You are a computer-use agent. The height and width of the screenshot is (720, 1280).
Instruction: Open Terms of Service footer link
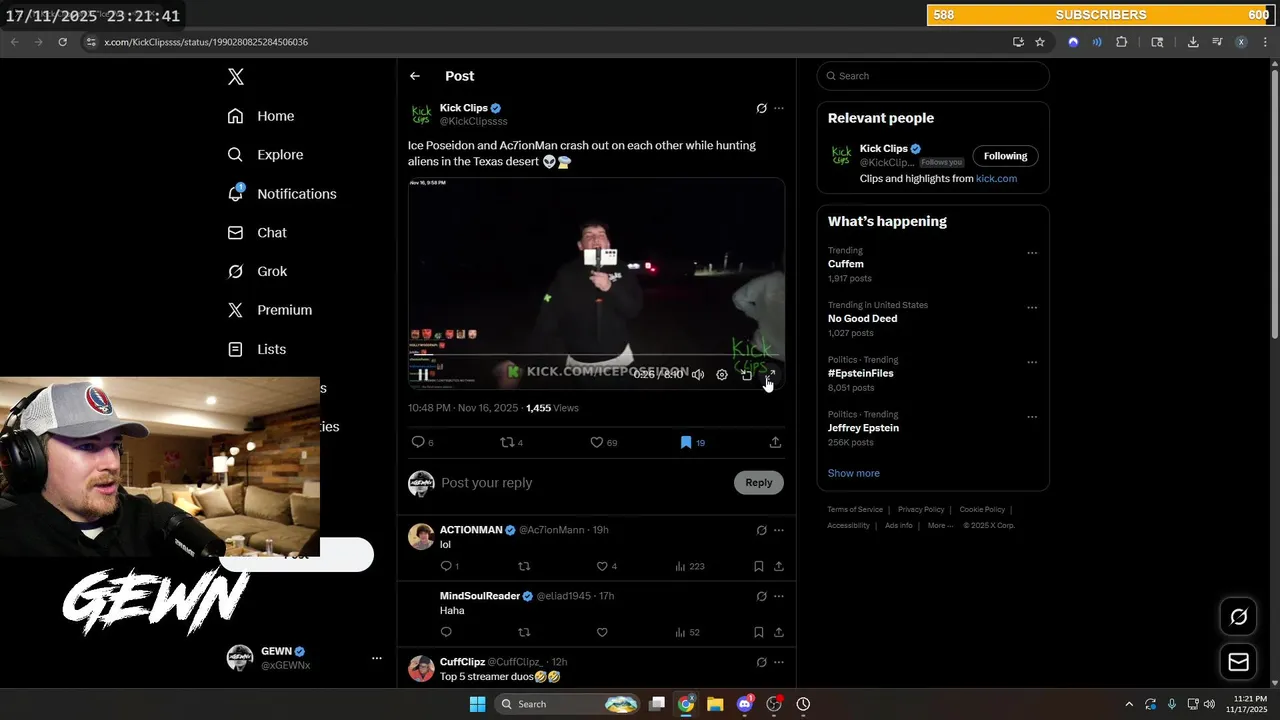click(x=855, y=510)
